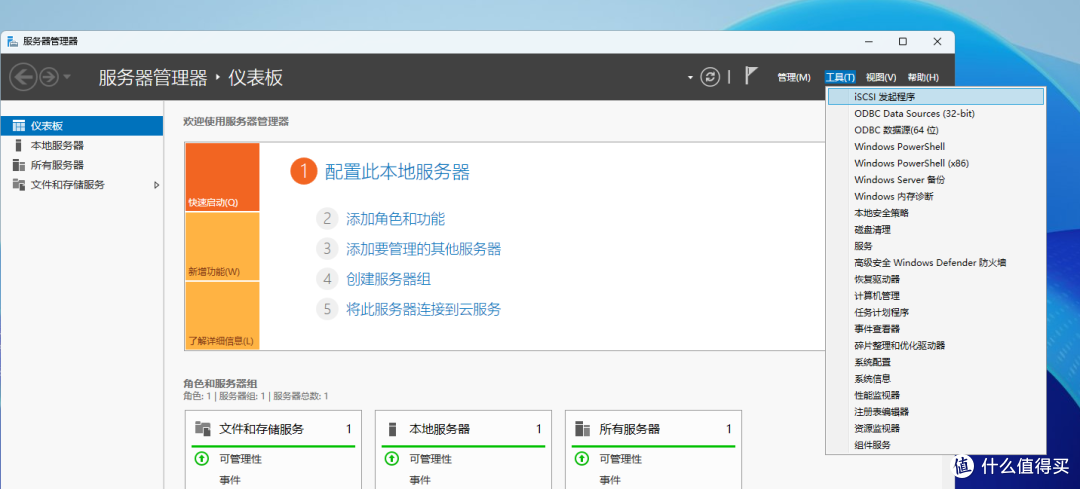Open the 视图(V) menu
Image resolution: width=1080 pixels, height=489 pixels.
(881, 77)
